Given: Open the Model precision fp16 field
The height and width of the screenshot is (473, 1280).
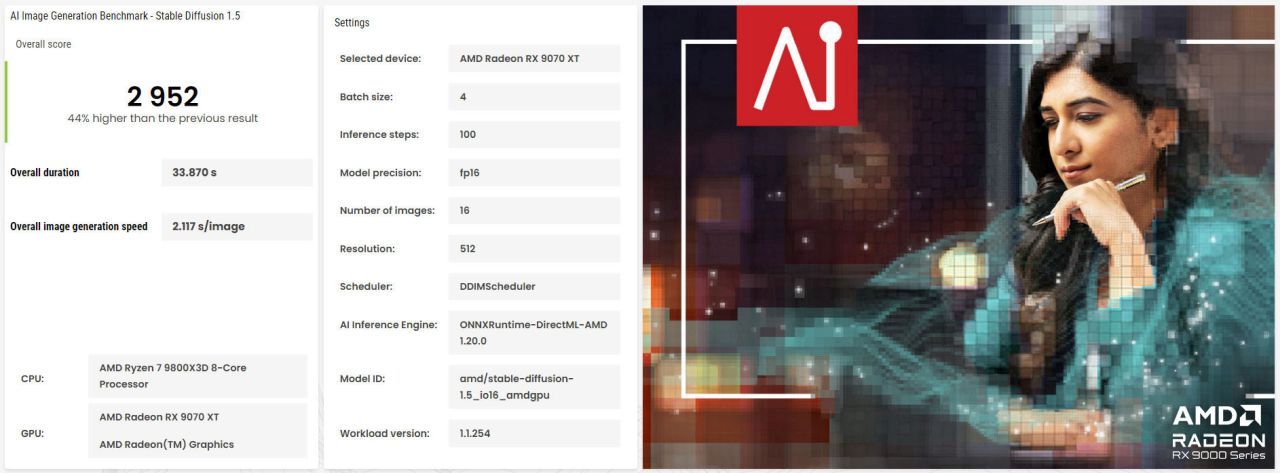Looking at the screenshot, I should point(533,173).
